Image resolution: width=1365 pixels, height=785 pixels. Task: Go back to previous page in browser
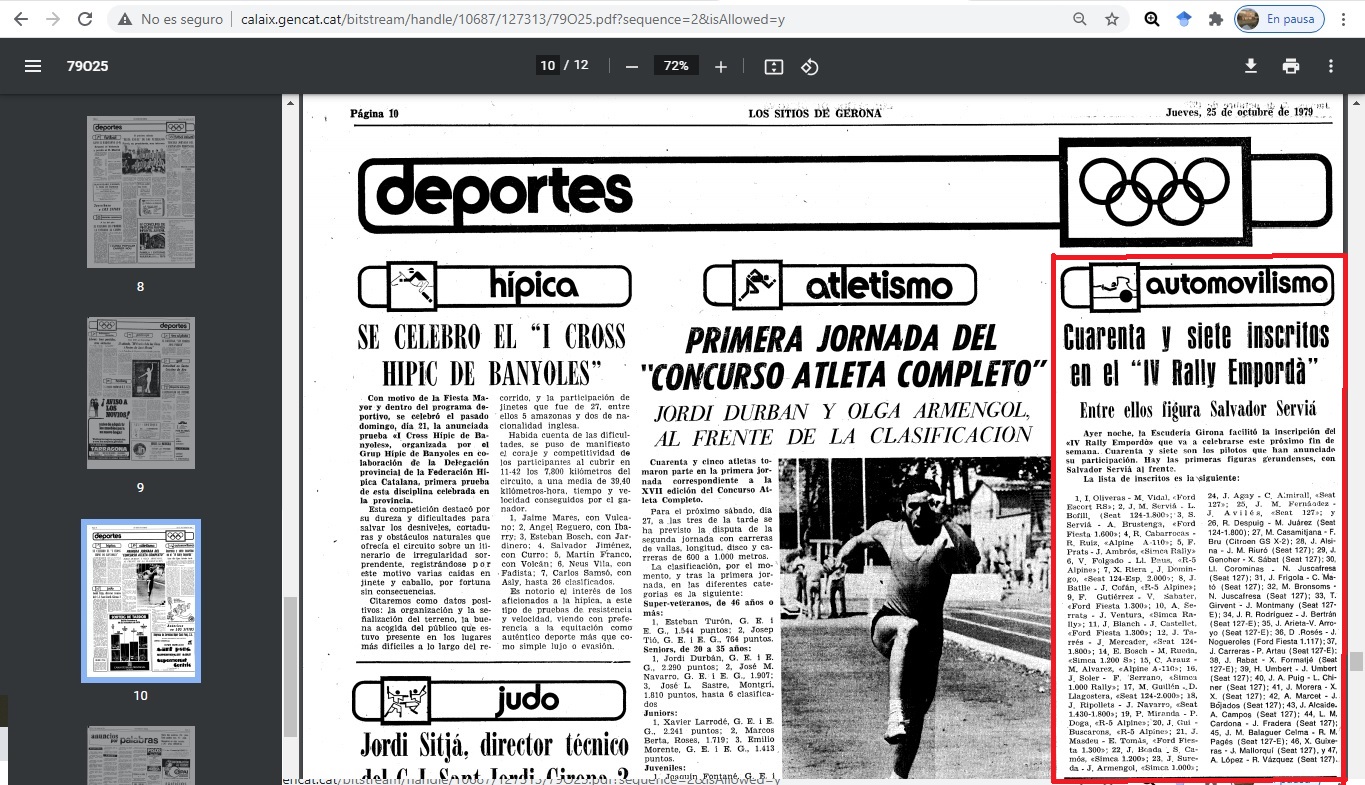pos(23,19)
